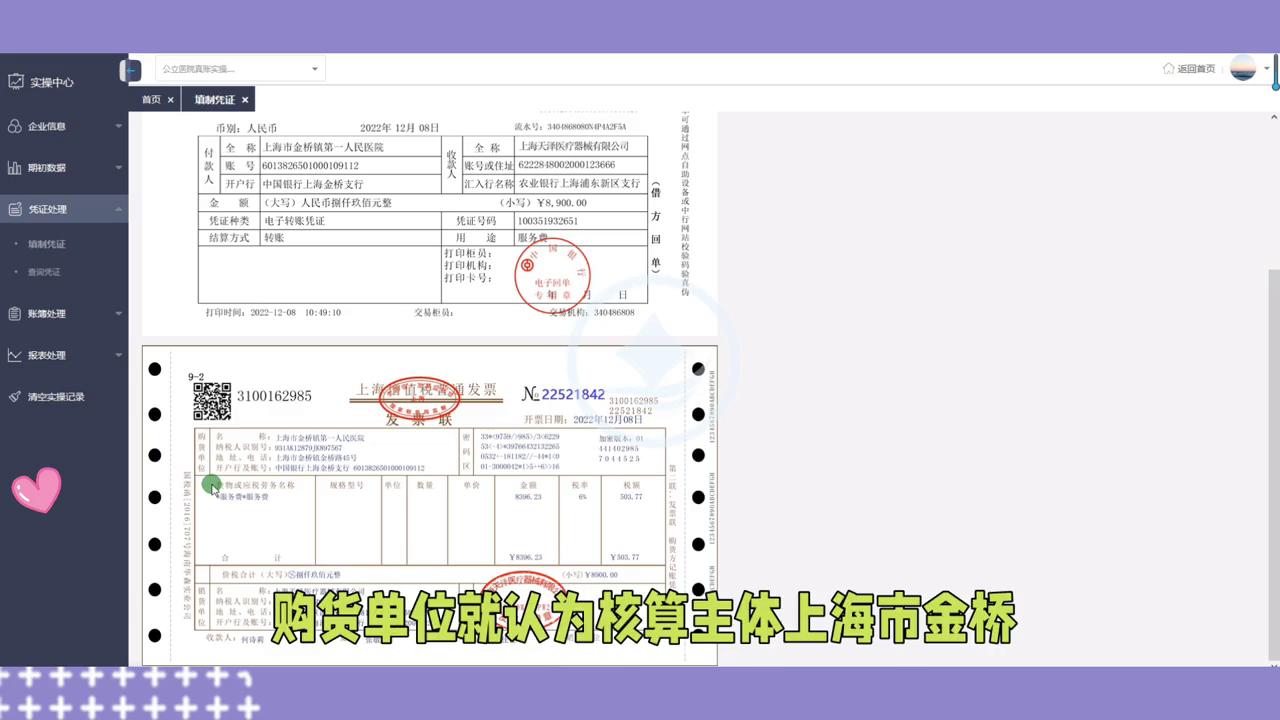Click the 清空实操记录 eraser icon
This screenshot has width=1280, height=720.
pos(17,396)
